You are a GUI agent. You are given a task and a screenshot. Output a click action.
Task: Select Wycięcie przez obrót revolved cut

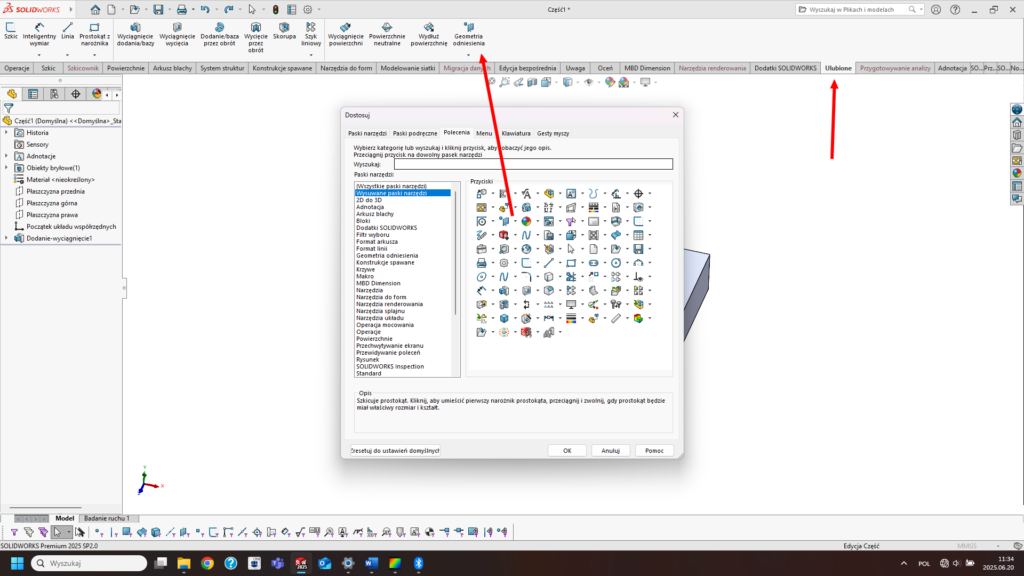click(255, 37)
